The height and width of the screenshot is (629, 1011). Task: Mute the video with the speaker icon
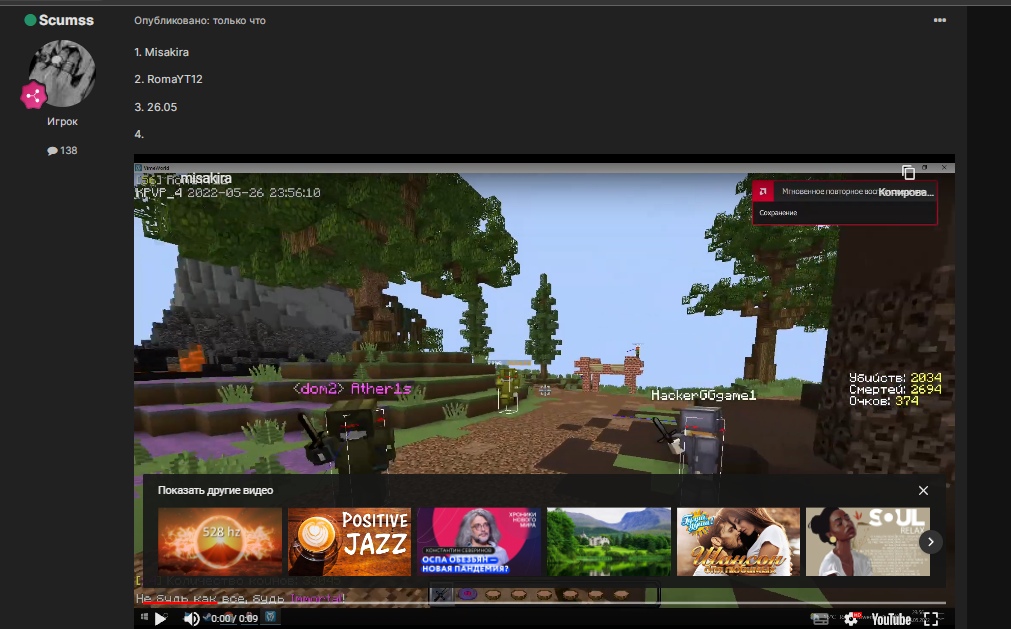pos(190,619)
